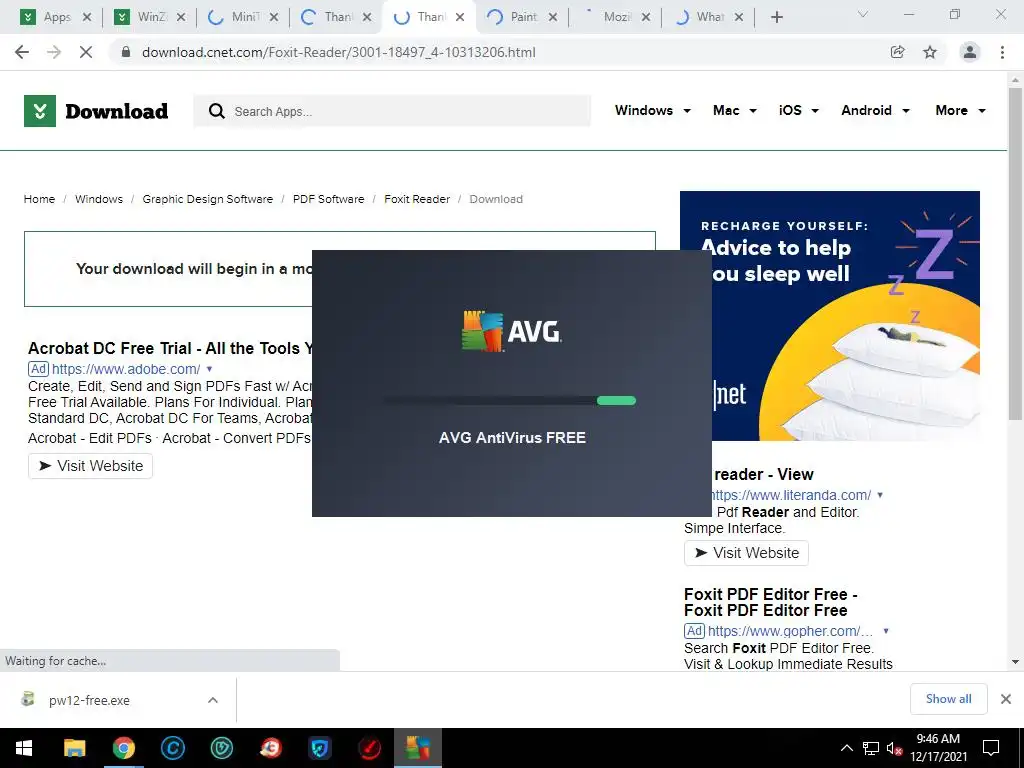Switch to the Paint tab
This screenshot has height=768, width=1024.
coord(524,17)
